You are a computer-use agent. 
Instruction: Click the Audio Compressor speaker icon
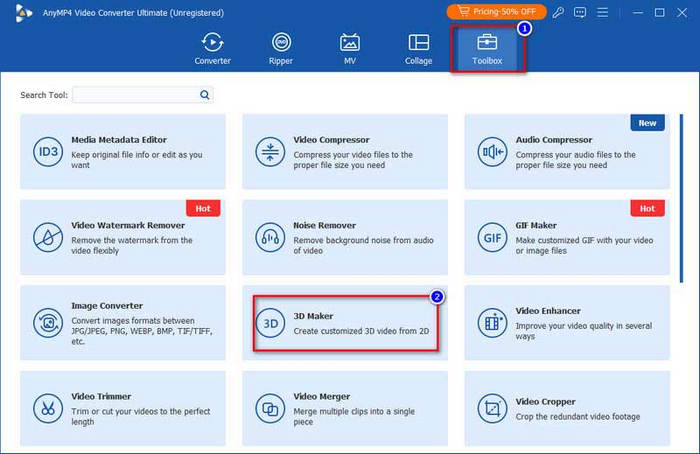point(492,152)
